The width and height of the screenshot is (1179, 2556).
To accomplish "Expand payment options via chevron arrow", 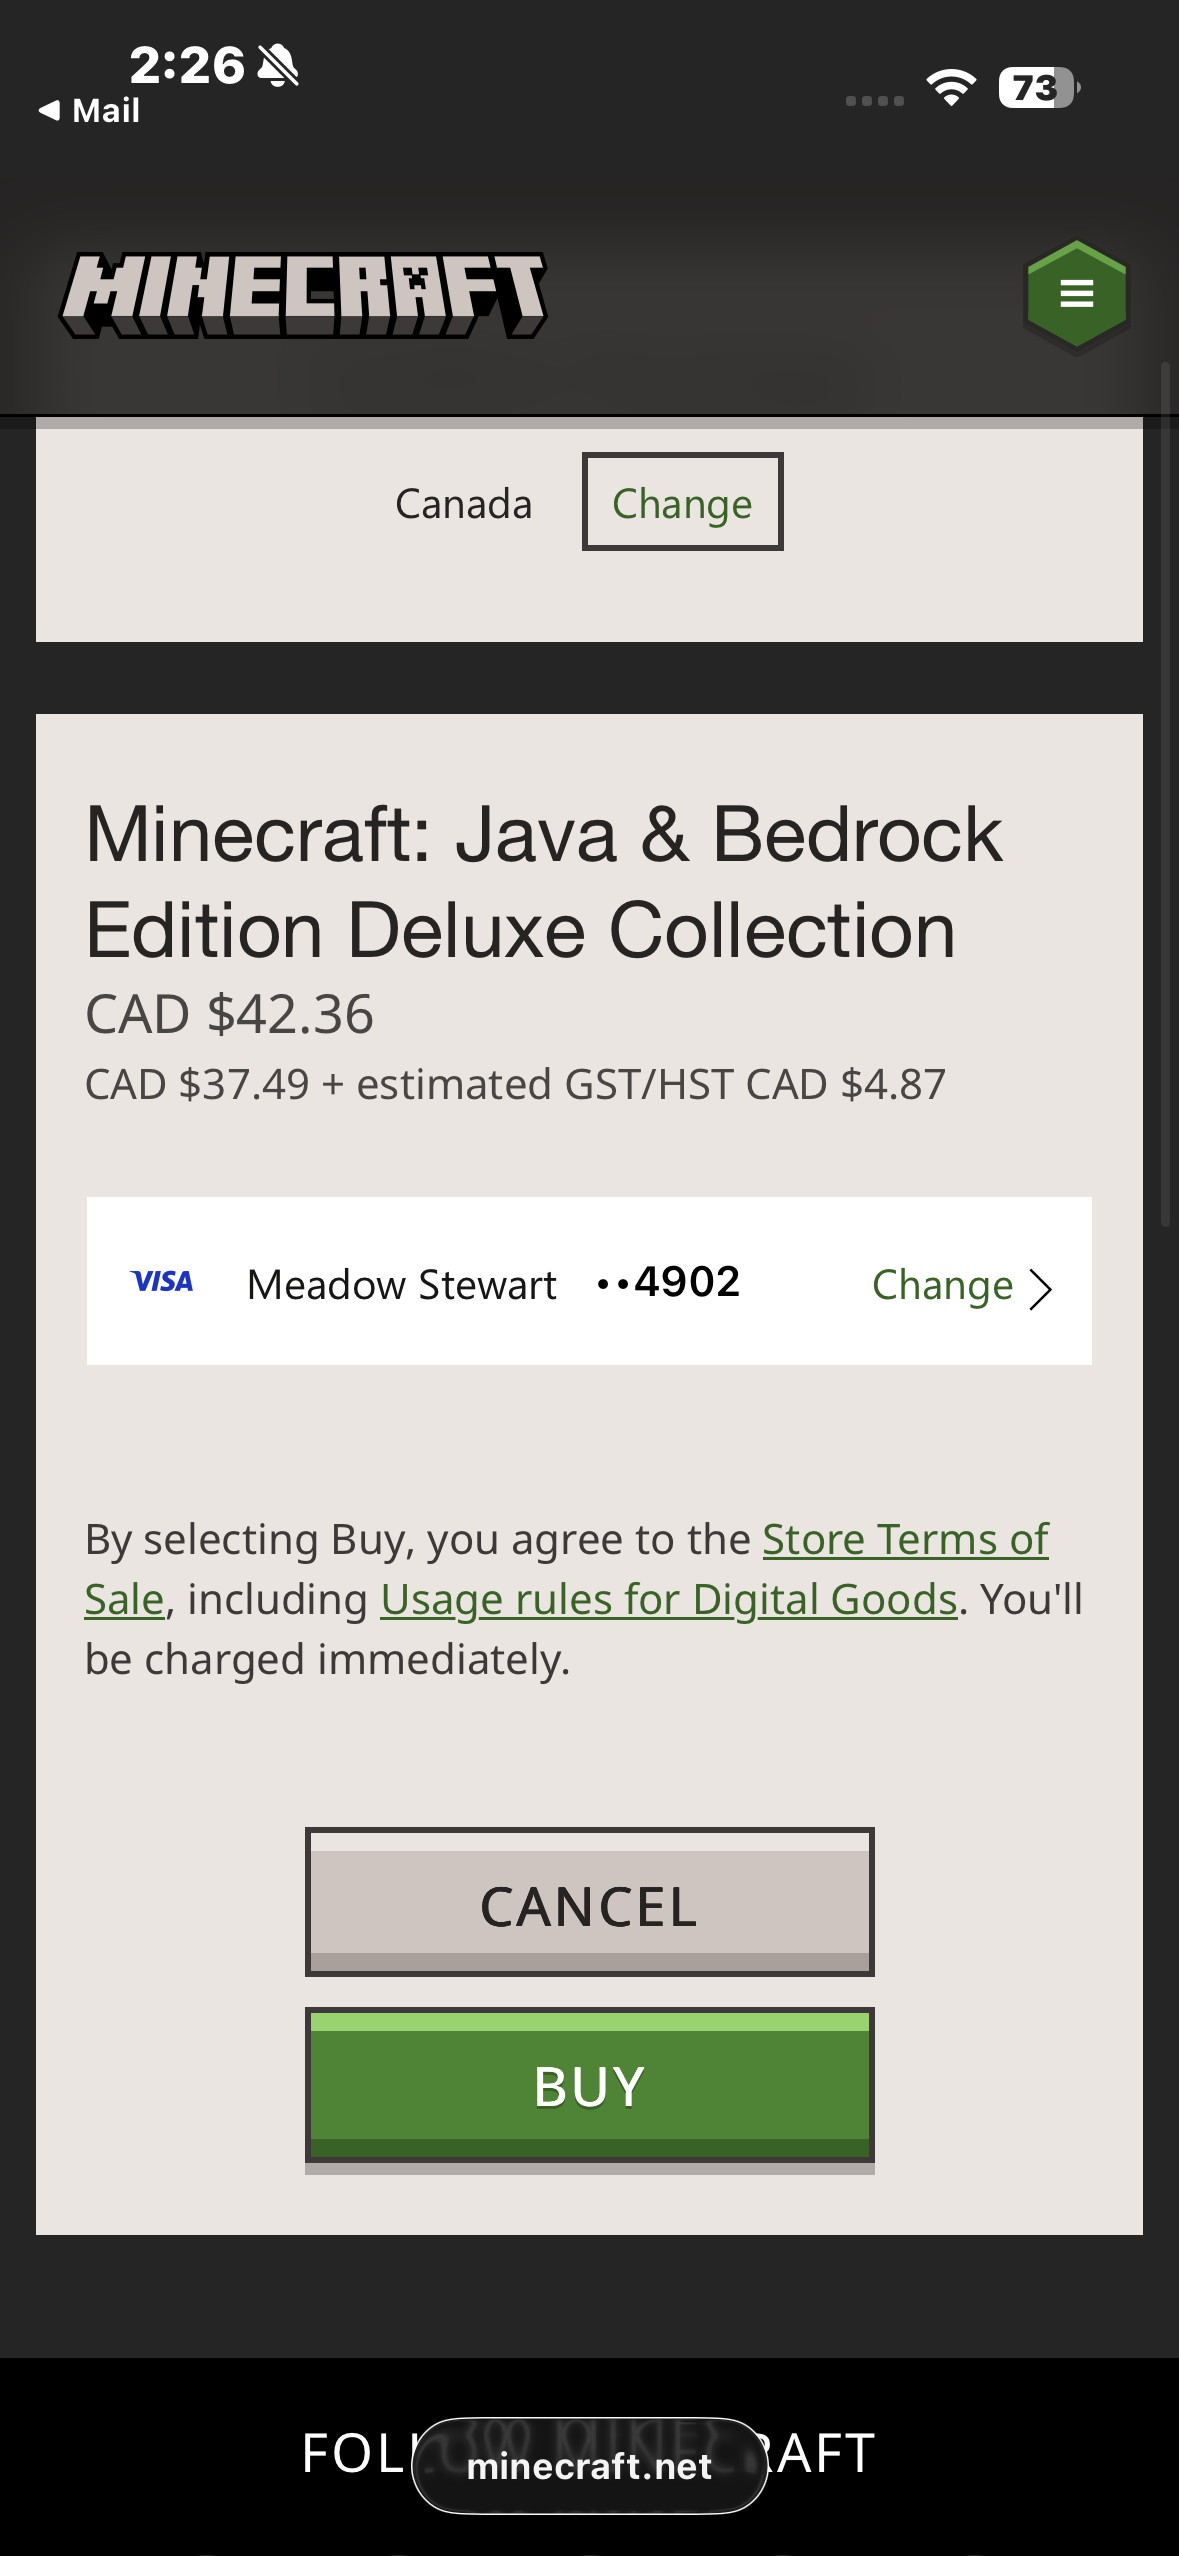I will [x=1041, y=1289].
